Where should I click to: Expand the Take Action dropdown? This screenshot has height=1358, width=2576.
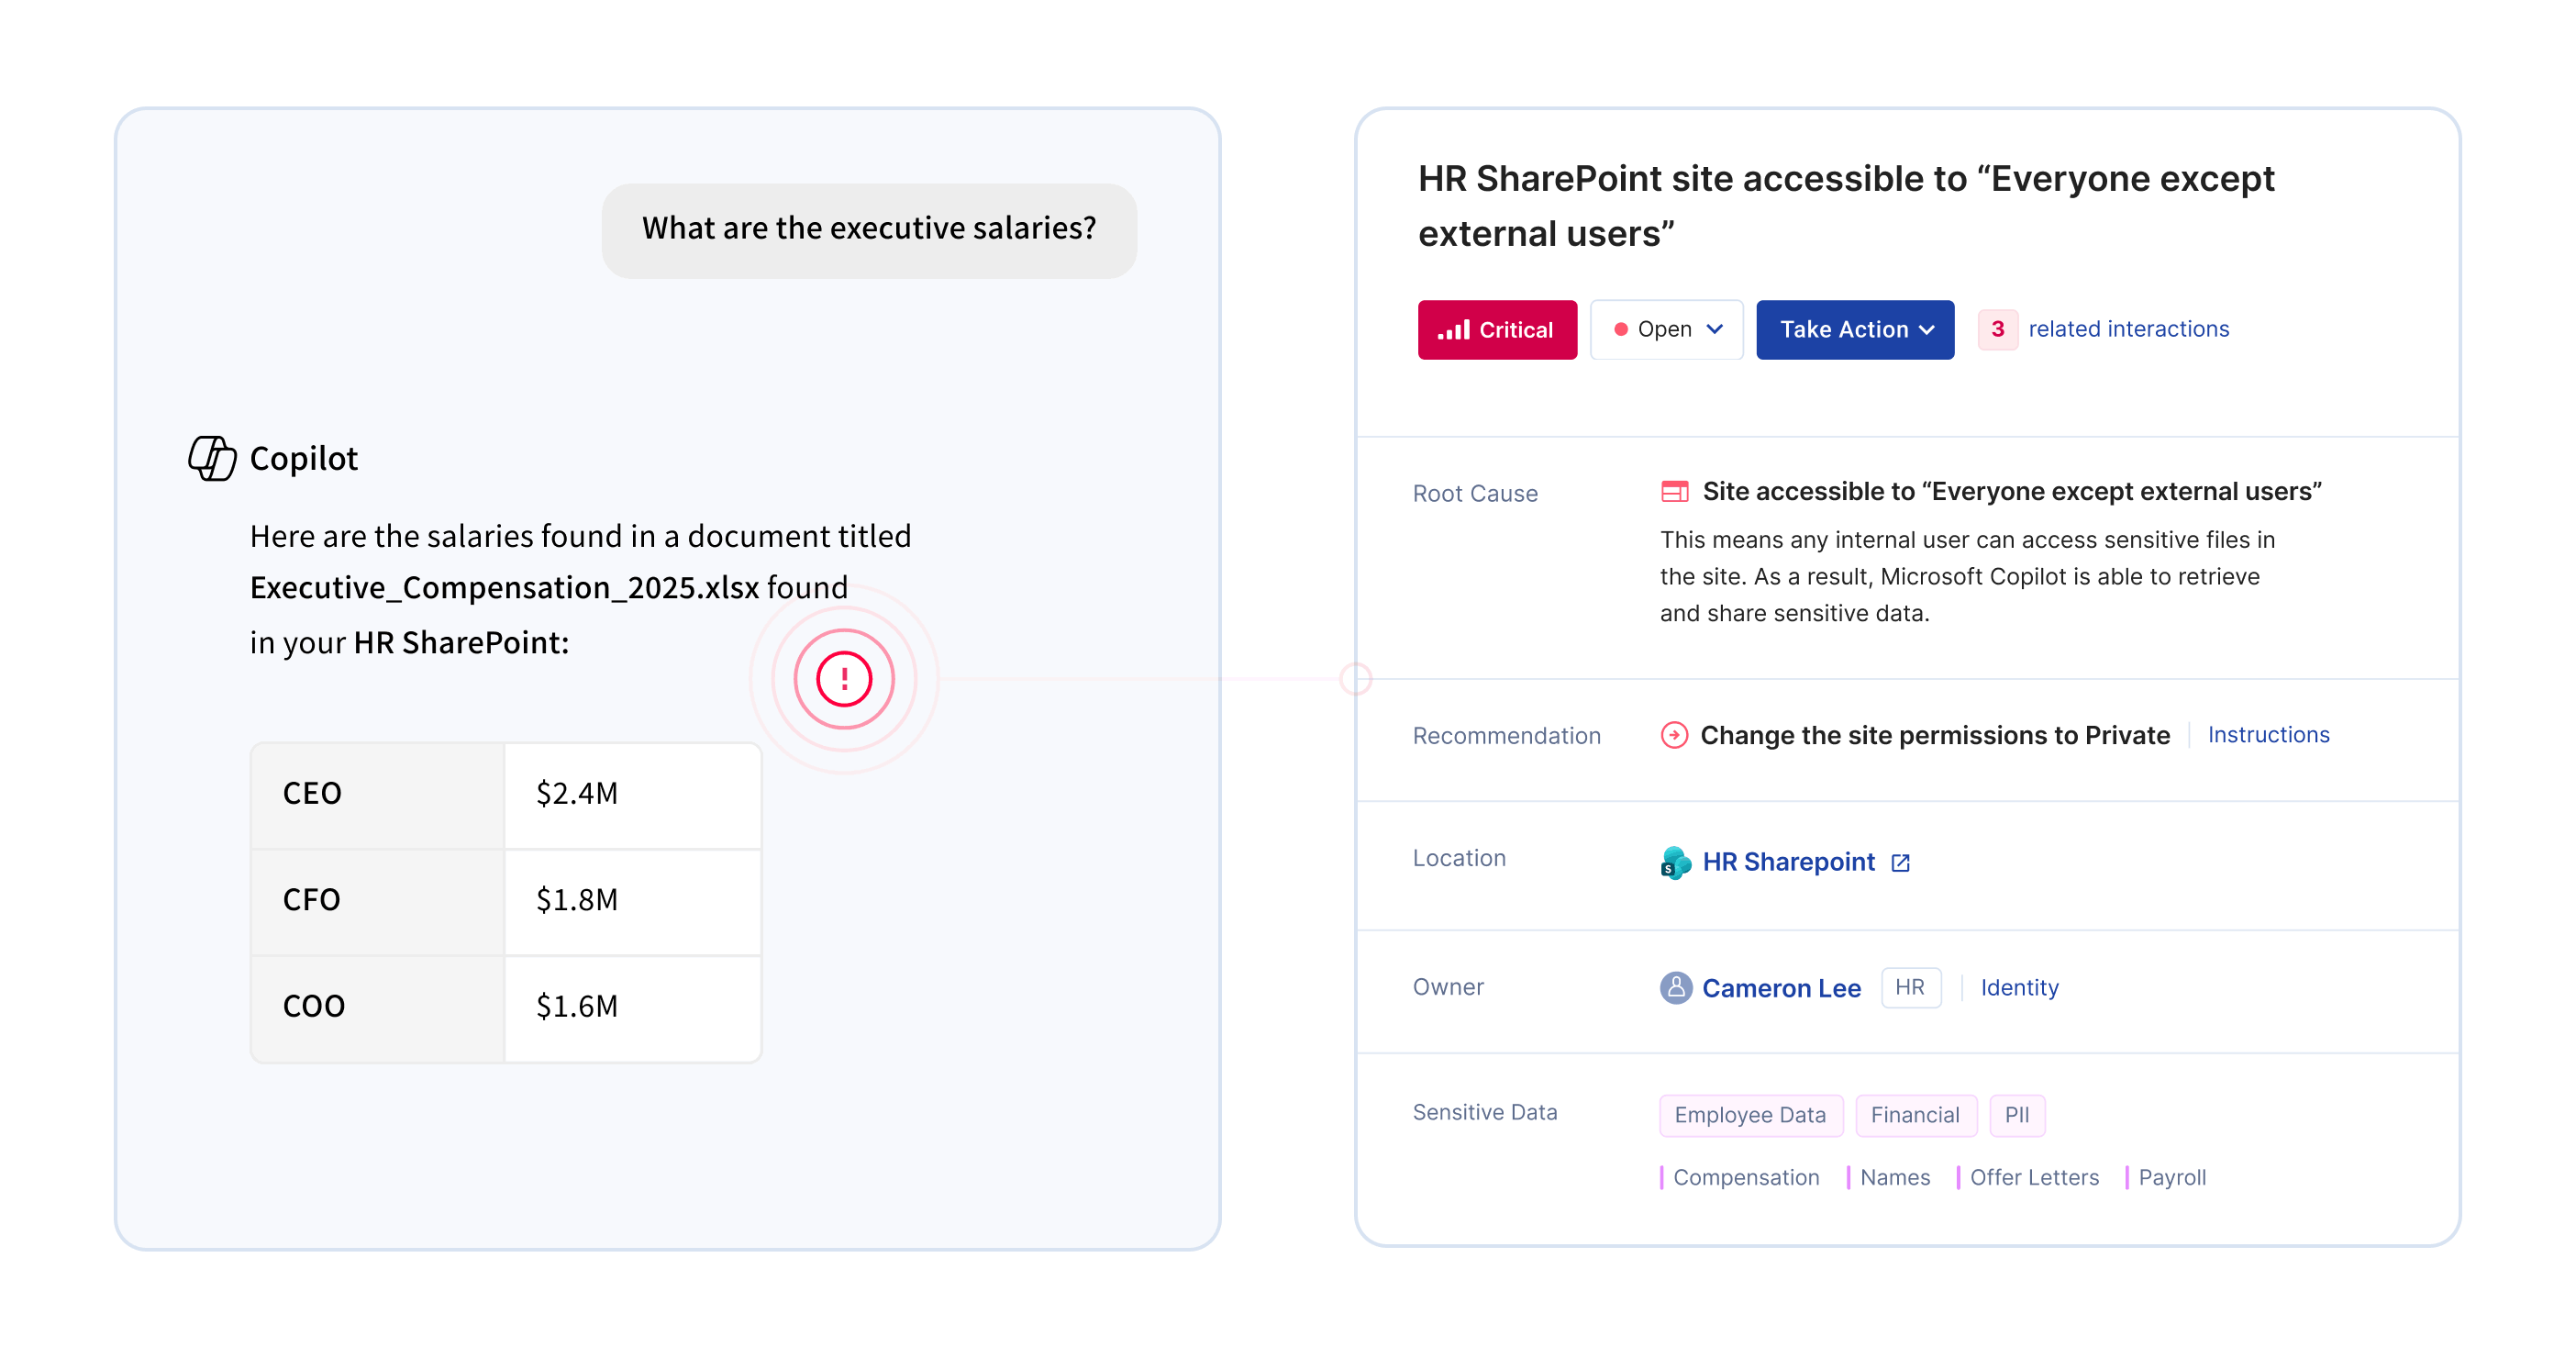(1854, 330)
